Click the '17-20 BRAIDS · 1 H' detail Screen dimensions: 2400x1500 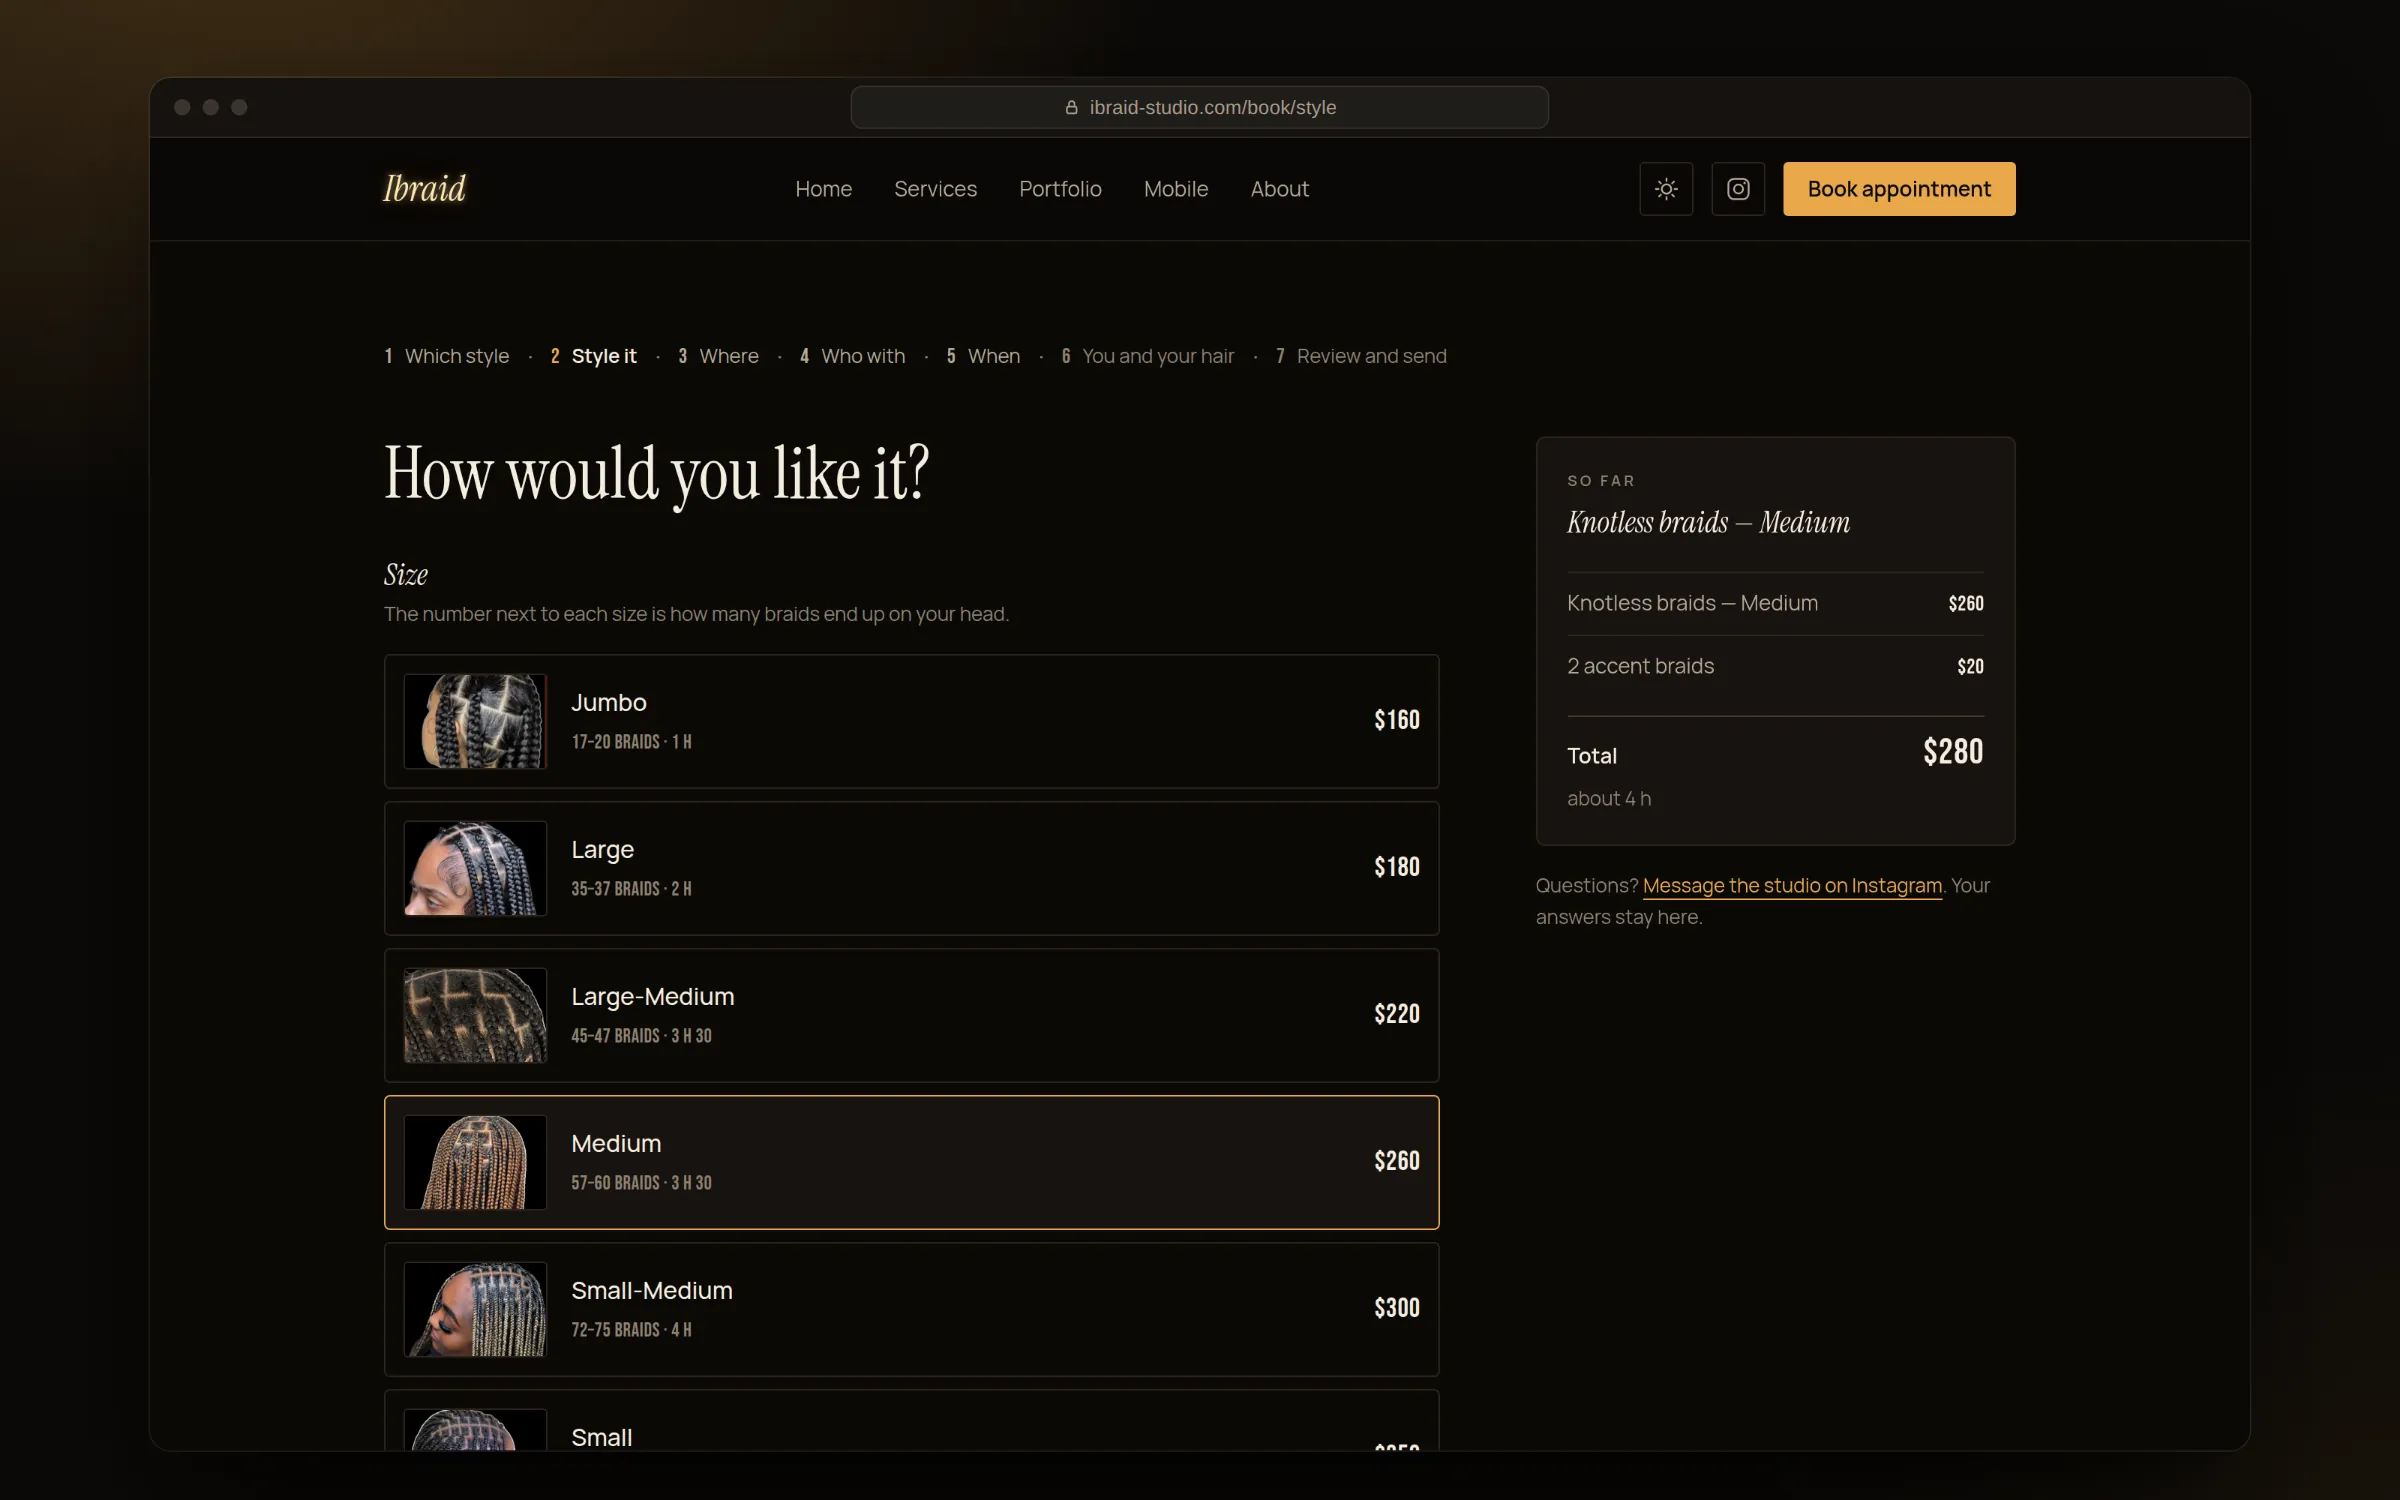631,742
